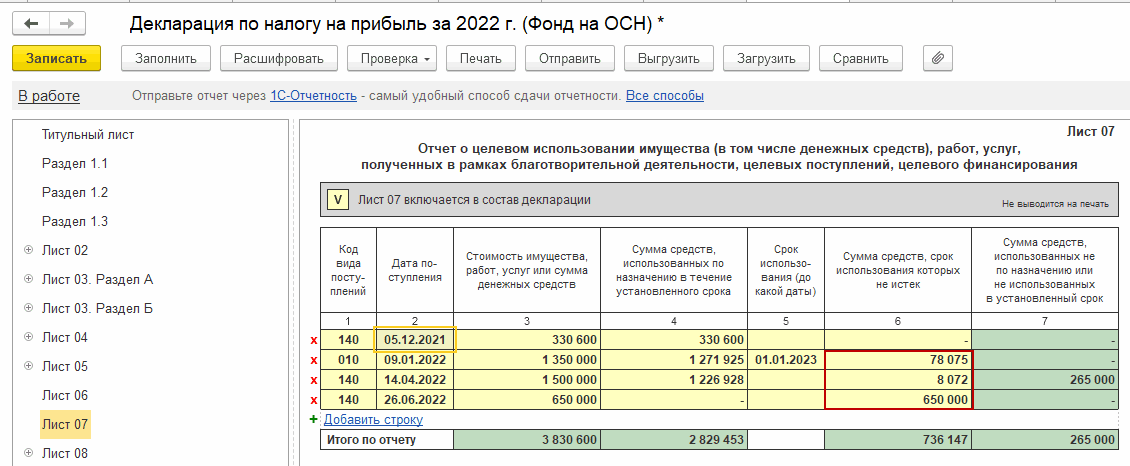Image resolution: width=1130 pixels, height=466 pixels.
Task: Click the total cell 2 829 453
Action: tap(674, 439)
